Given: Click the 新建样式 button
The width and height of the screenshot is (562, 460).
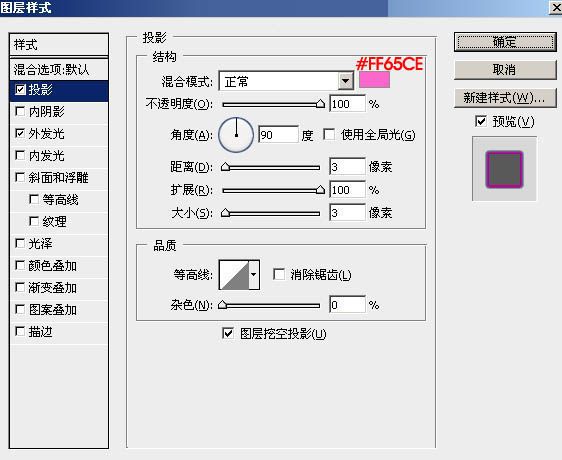Looking at the screenshot, I should tap(505, 98).
